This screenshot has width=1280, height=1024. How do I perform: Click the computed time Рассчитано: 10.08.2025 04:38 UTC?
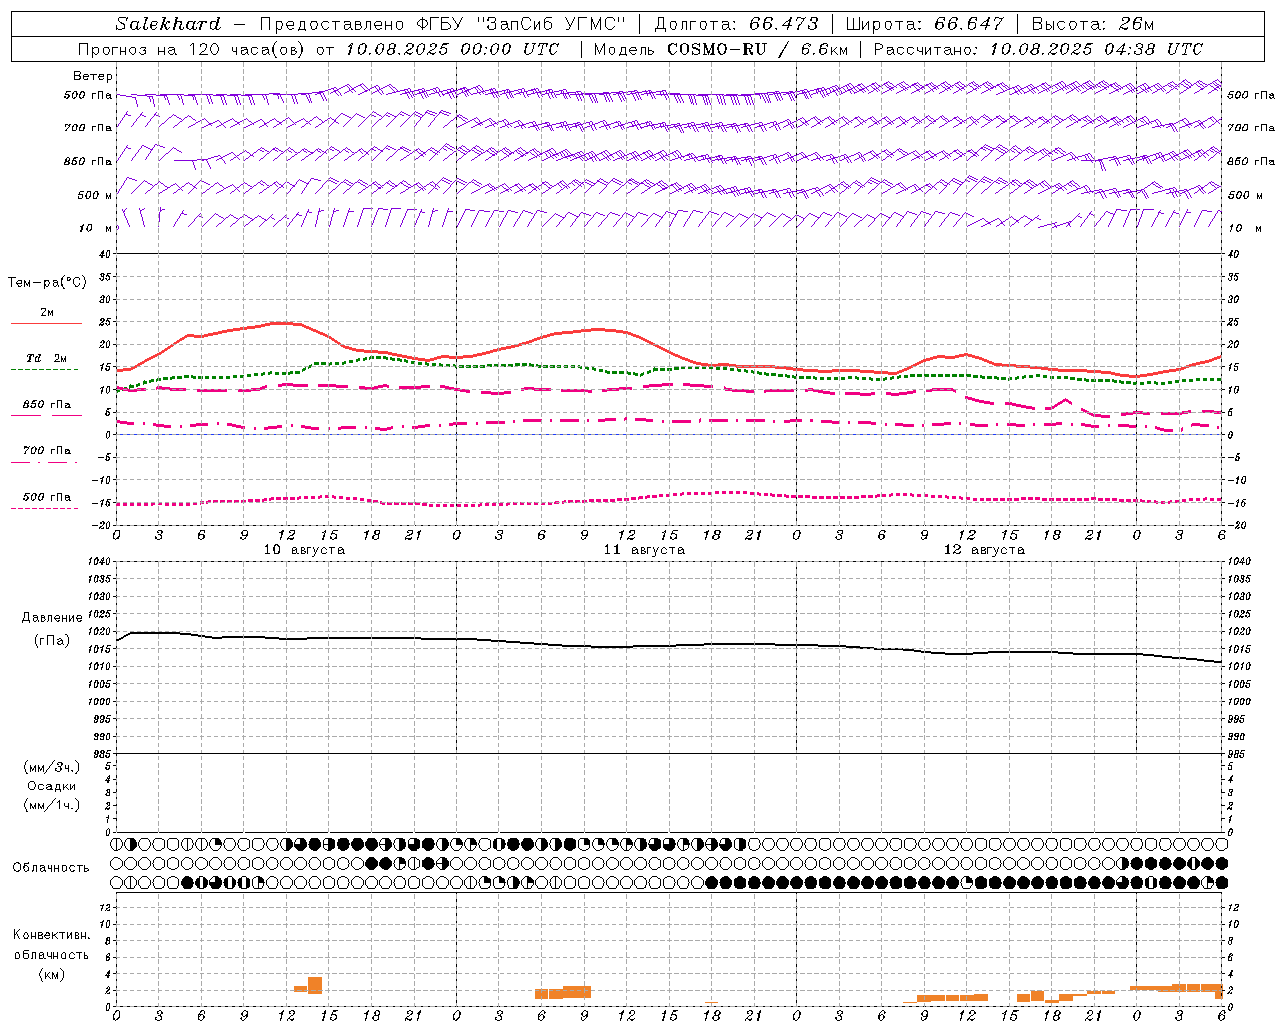(x=1038, y=49)
